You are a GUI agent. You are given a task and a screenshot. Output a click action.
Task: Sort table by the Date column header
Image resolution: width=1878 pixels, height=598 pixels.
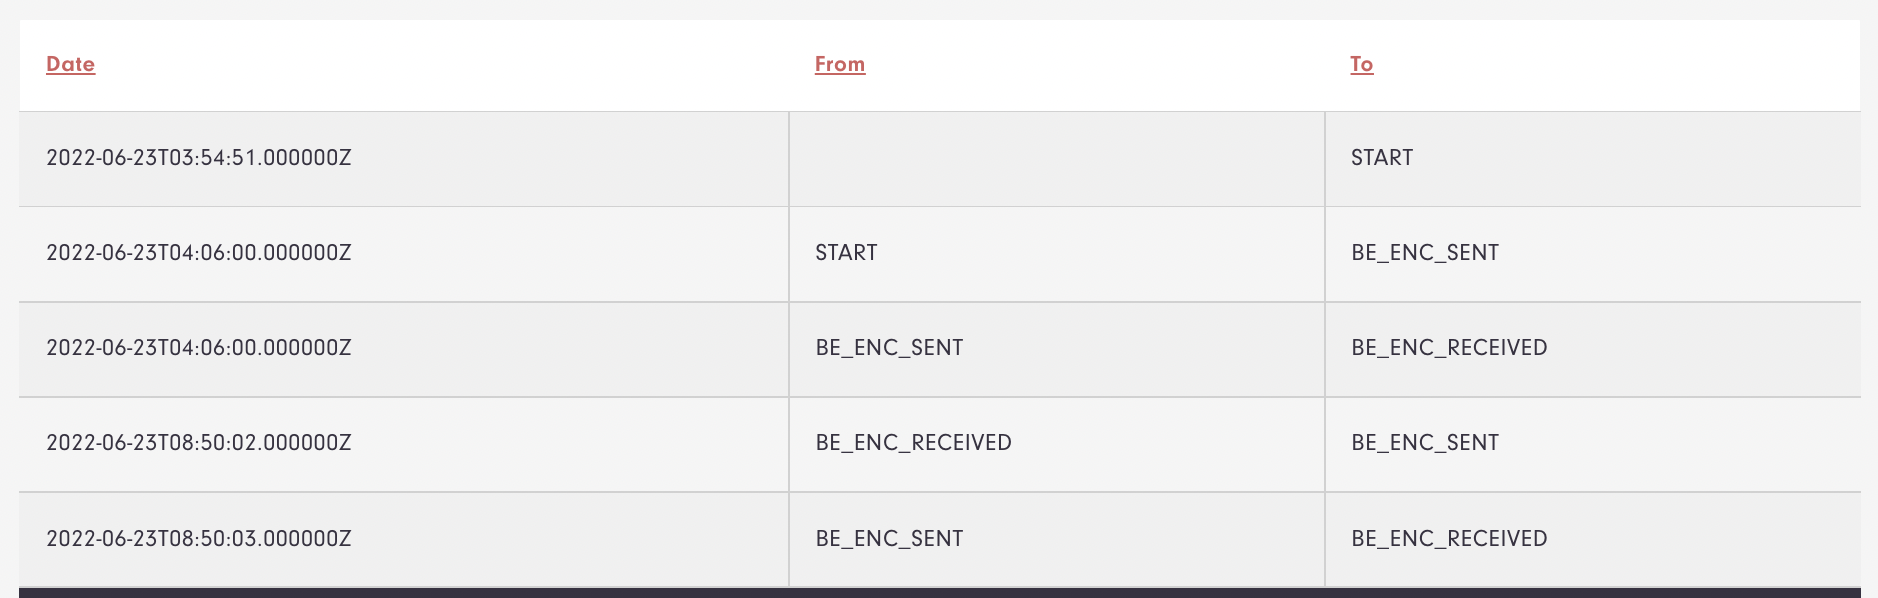pos(70,64)
